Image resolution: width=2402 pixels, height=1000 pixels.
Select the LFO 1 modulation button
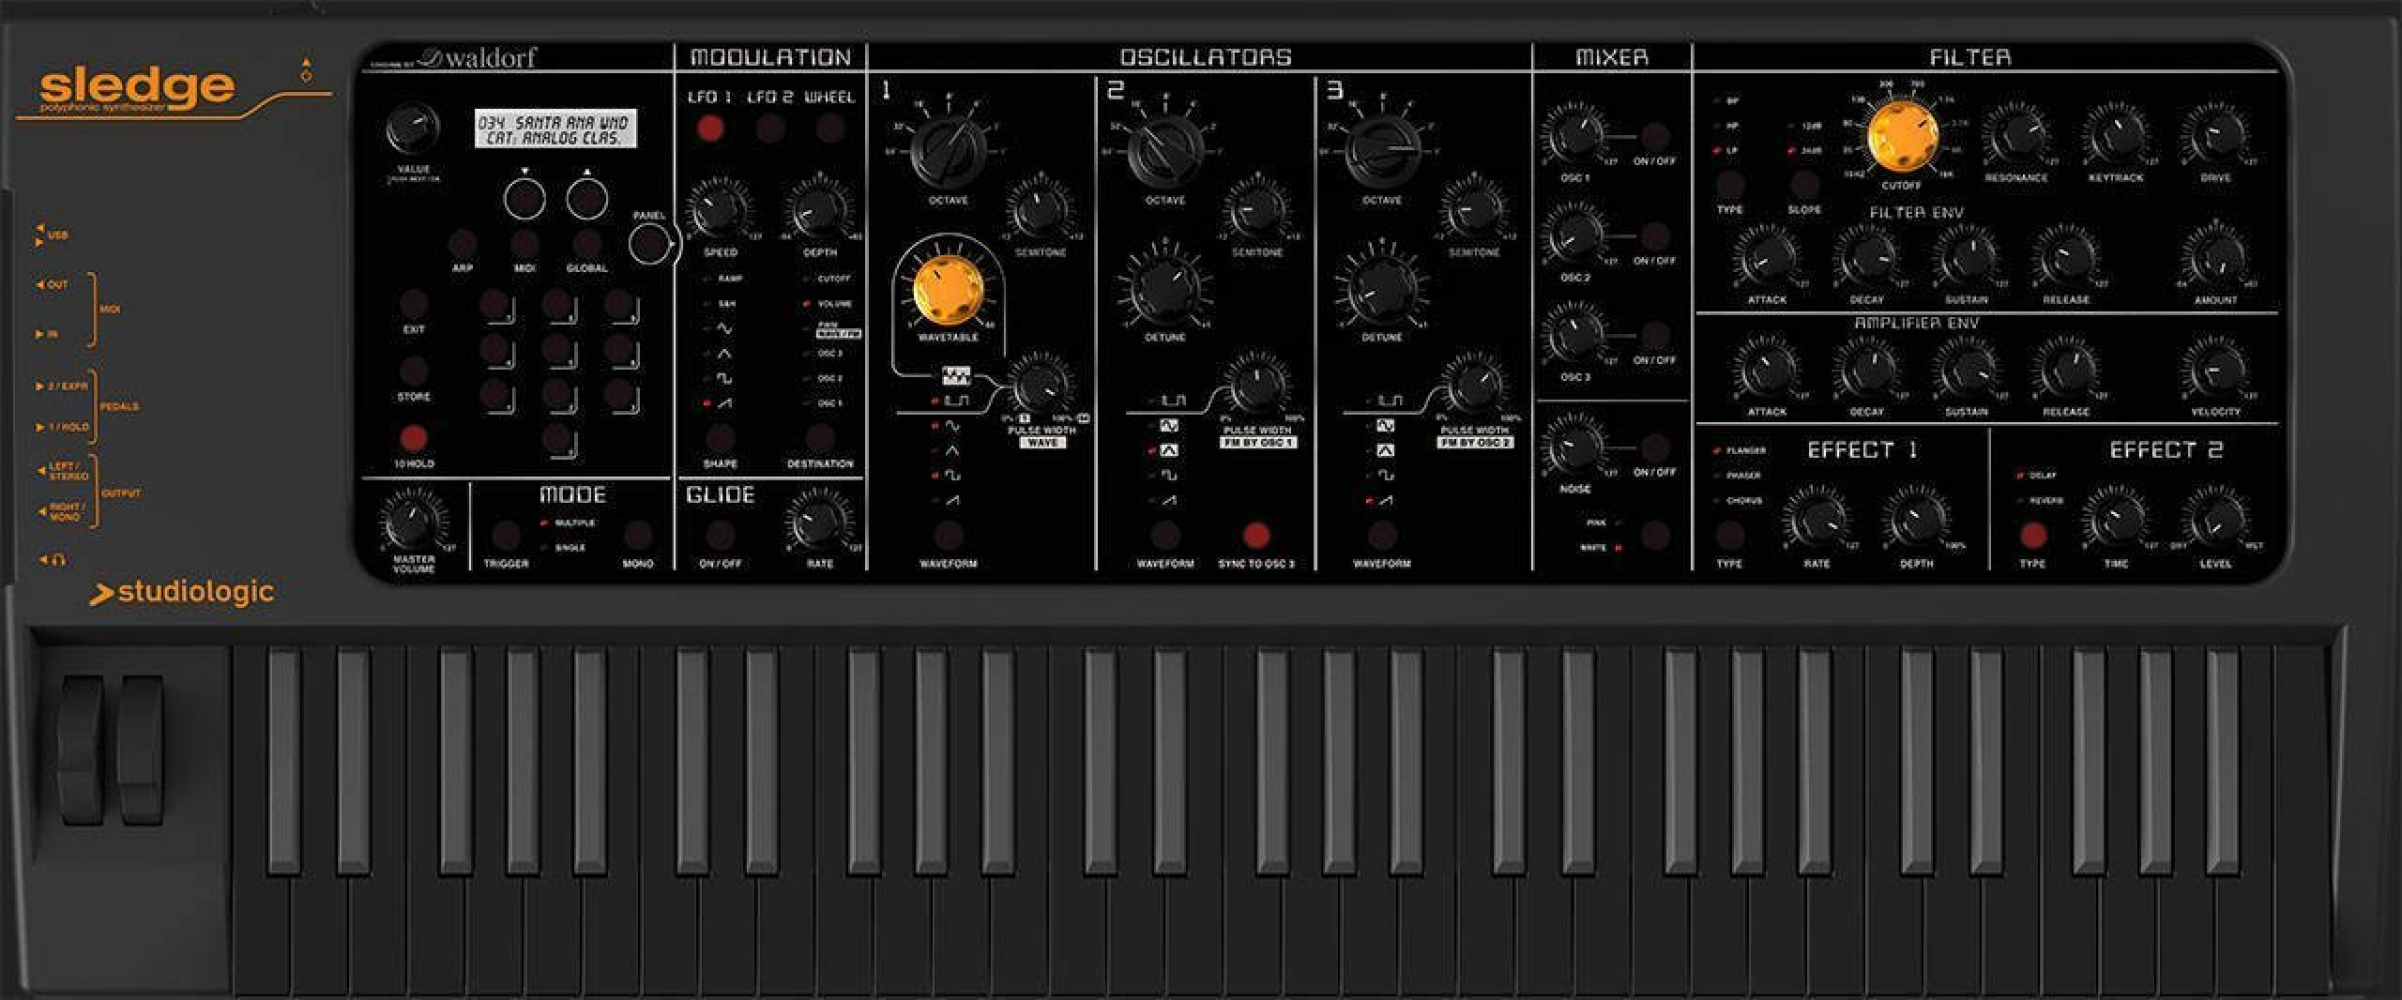coord(710,128)
